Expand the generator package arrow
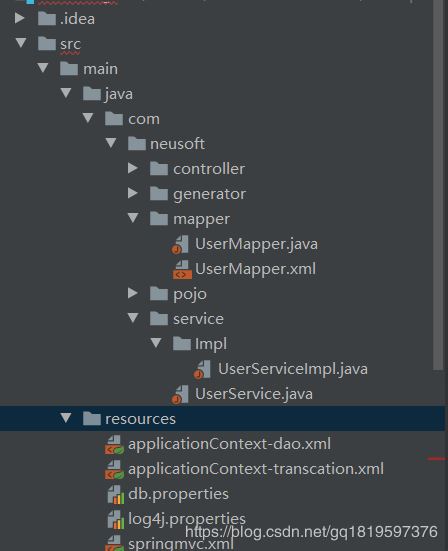The width and height of the screenshot is (448, 551). coord(132,193)
